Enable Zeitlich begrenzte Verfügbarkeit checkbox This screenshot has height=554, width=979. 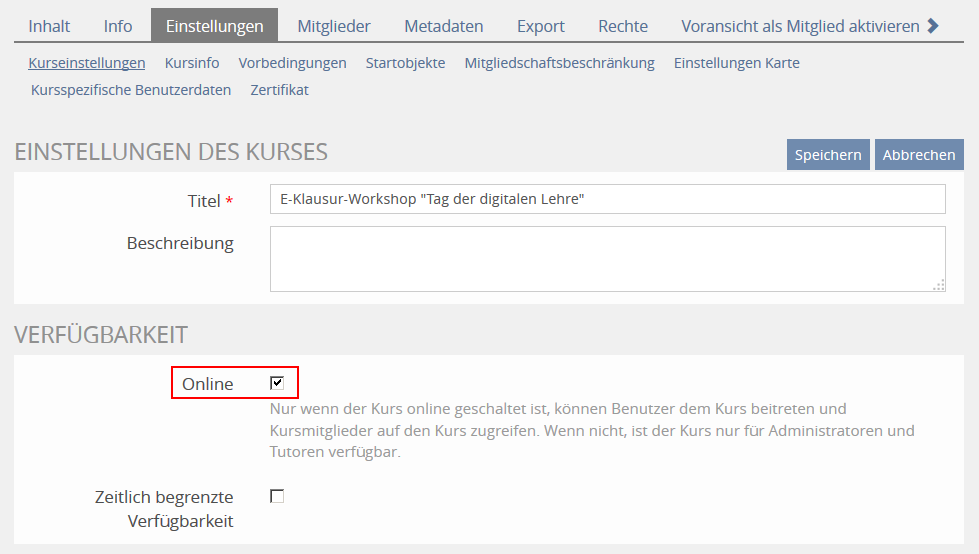tap(277, 496)
